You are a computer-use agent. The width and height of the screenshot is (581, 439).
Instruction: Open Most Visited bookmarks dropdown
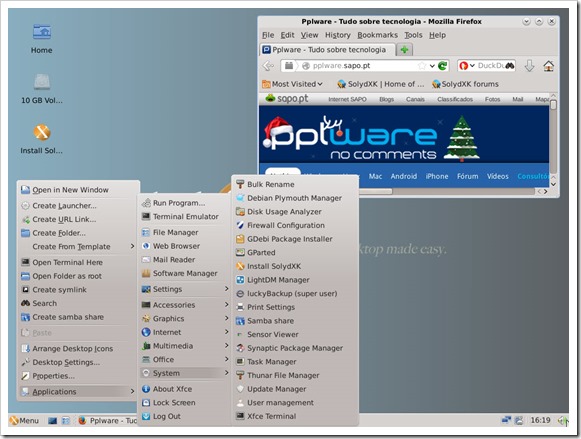click(x=292, y=84)
